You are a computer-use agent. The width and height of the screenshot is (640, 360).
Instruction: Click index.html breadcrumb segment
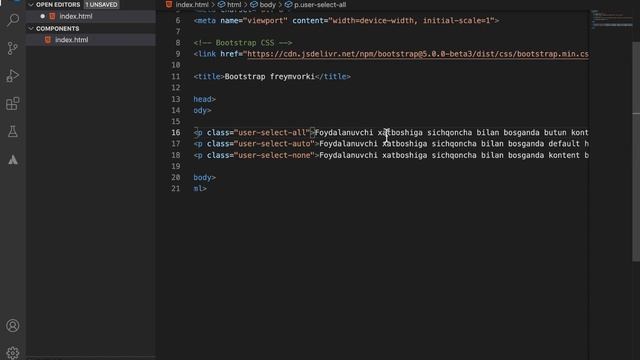[192, 4]
